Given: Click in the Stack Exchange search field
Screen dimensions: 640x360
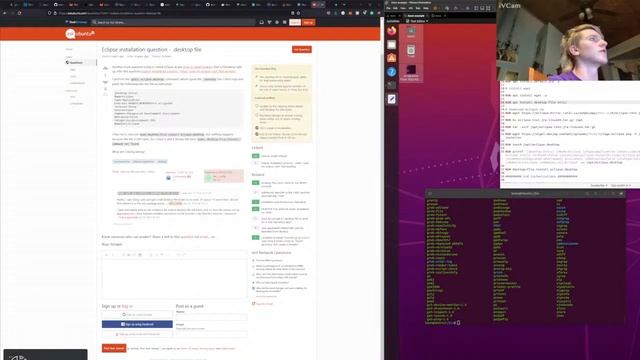Looking at the screenshot, I should (x=173, y=22).
